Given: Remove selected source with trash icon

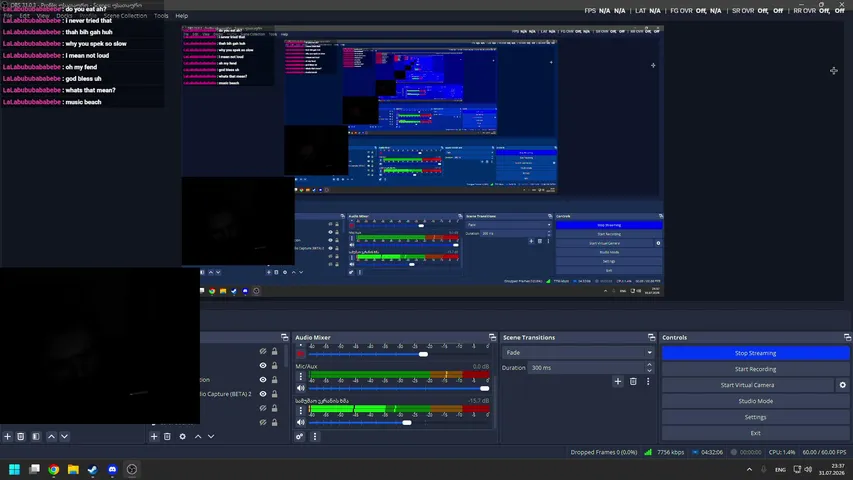Looking at the screenshot, I should pos(168,436).
